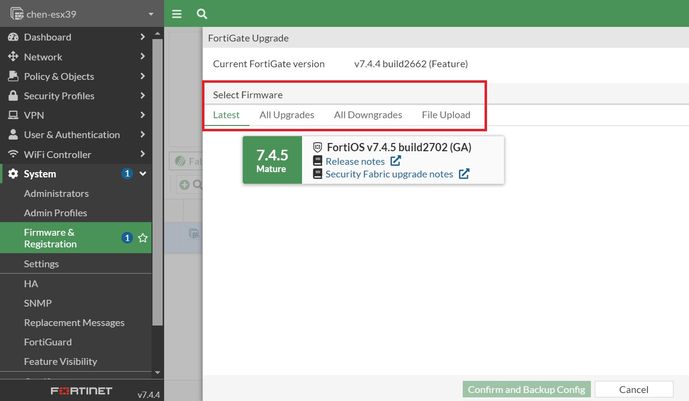The width and height of the screenshot is (689, 401).
Task: Click the Network arrows icon
Action: pos(13,57)
